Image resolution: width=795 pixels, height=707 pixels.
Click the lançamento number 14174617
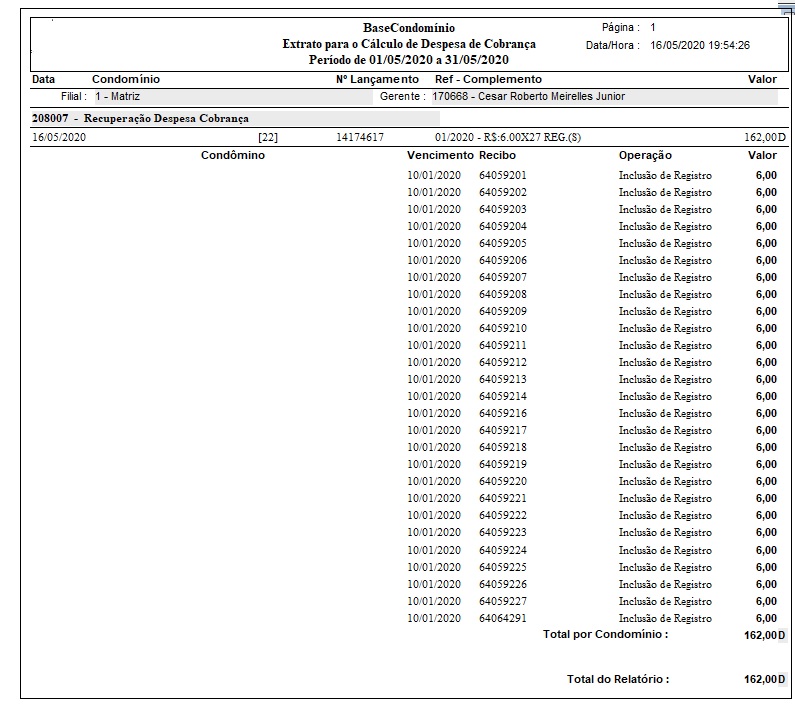(x=360, y=137)
